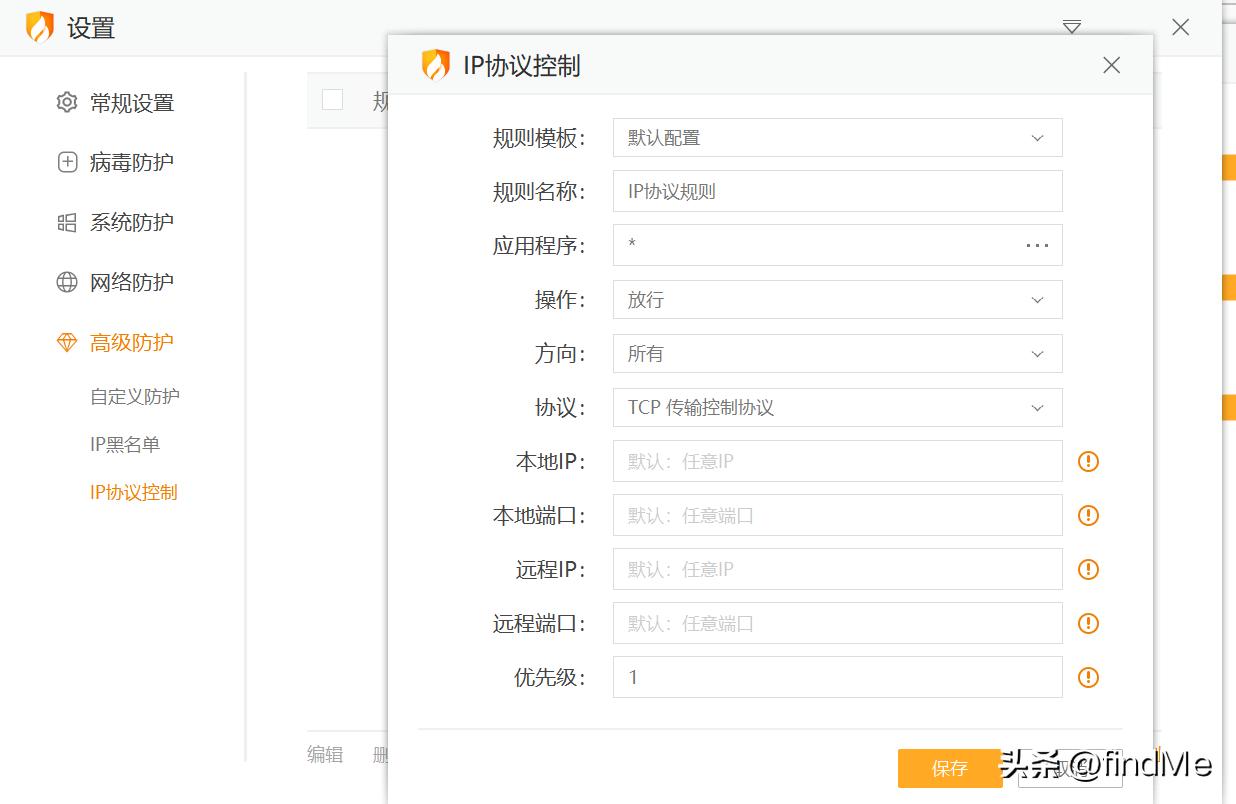Viewport: 1236px width, 804px height.
Task: Toggle the rule list header checkbox
Action: point(332,99)
